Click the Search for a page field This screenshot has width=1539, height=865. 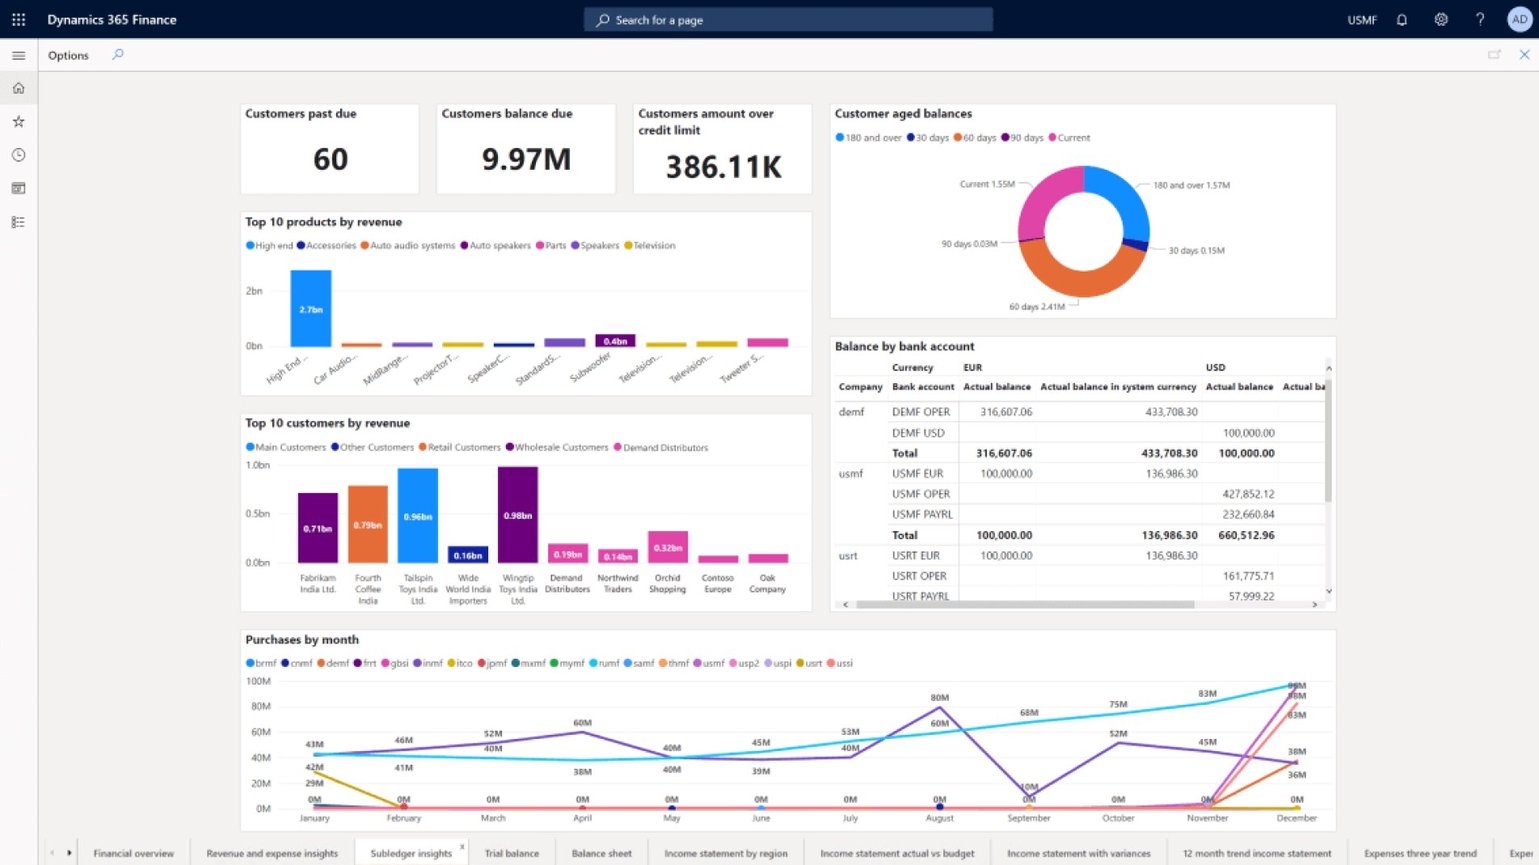[x=788, y=19]
